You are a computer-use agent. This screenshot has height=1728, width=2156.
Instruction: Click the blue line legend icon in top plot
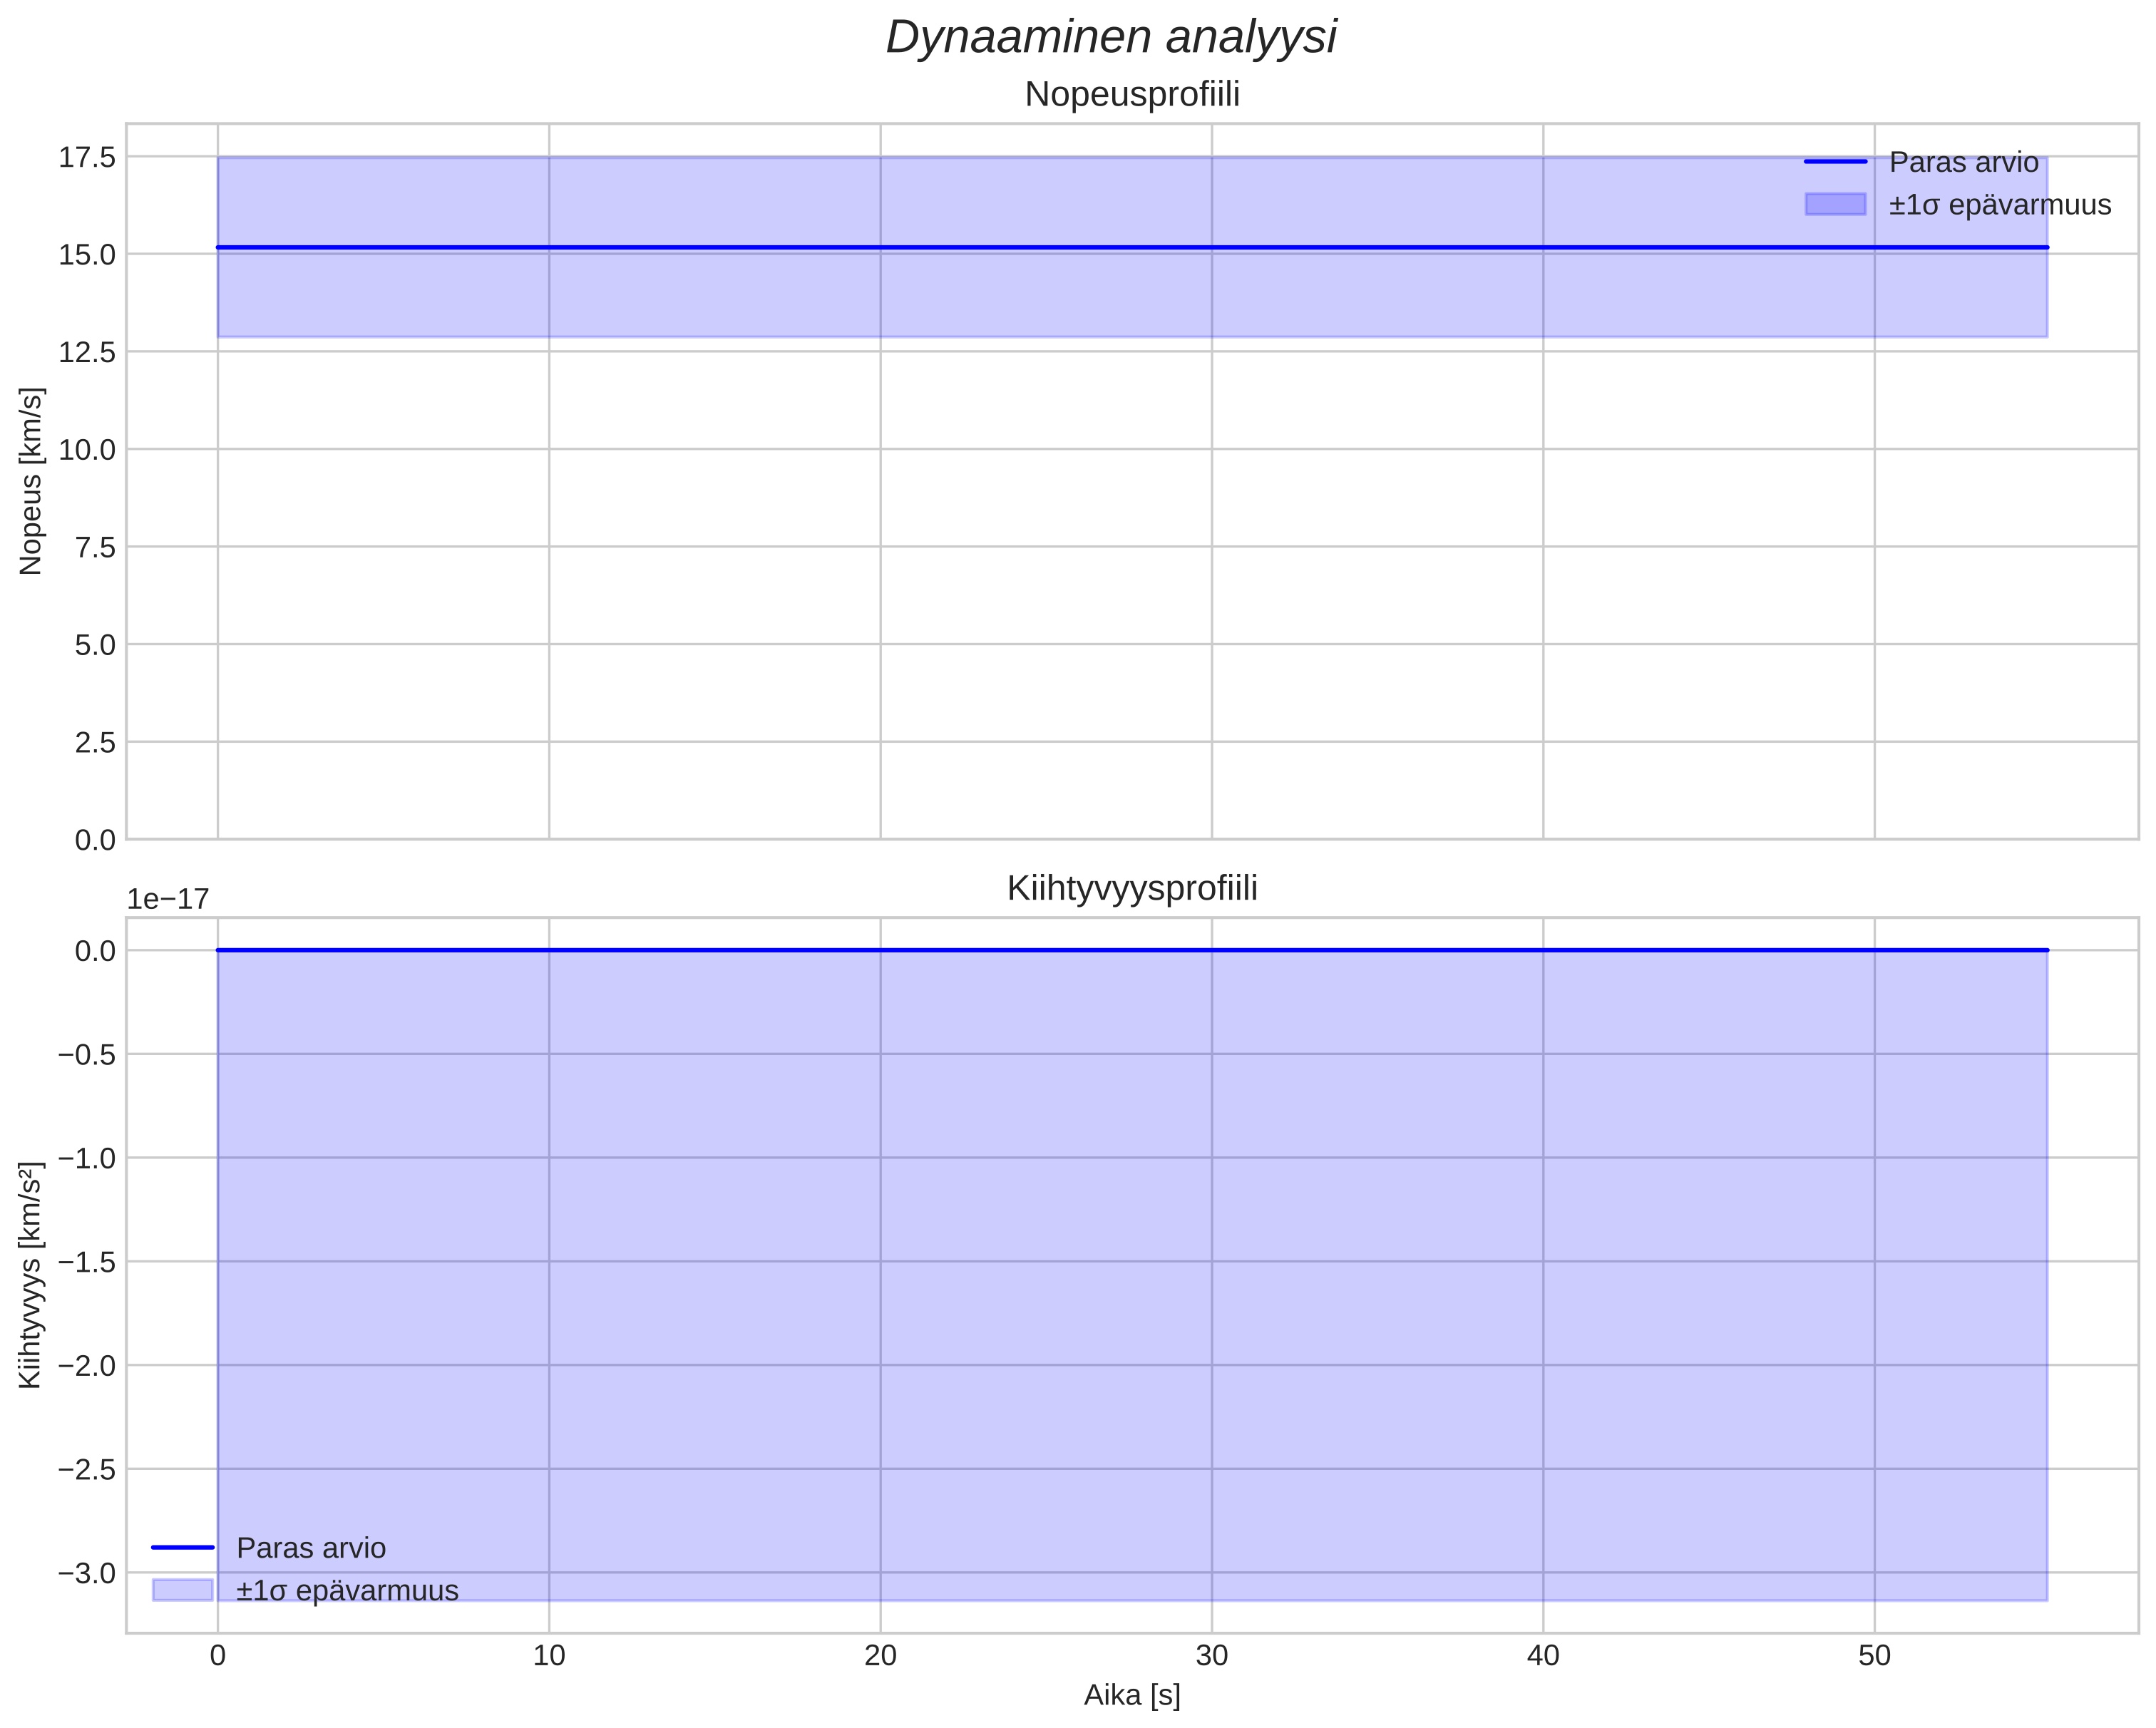1835,162
